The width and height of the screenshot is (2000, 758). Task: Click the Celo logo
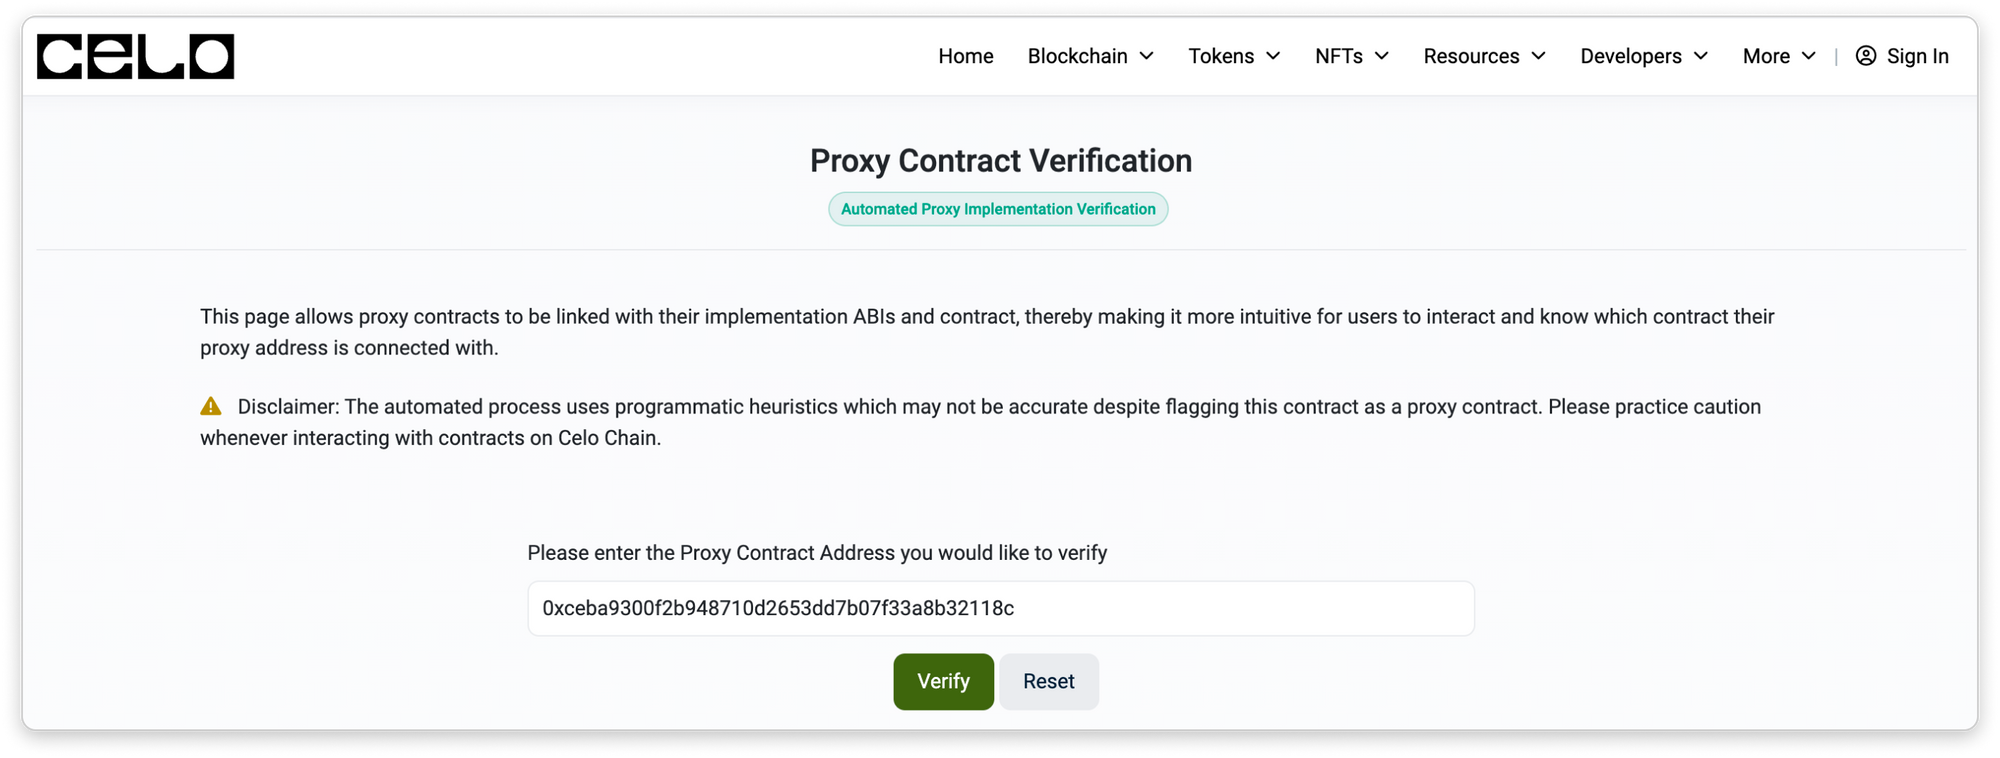[135, 56]
